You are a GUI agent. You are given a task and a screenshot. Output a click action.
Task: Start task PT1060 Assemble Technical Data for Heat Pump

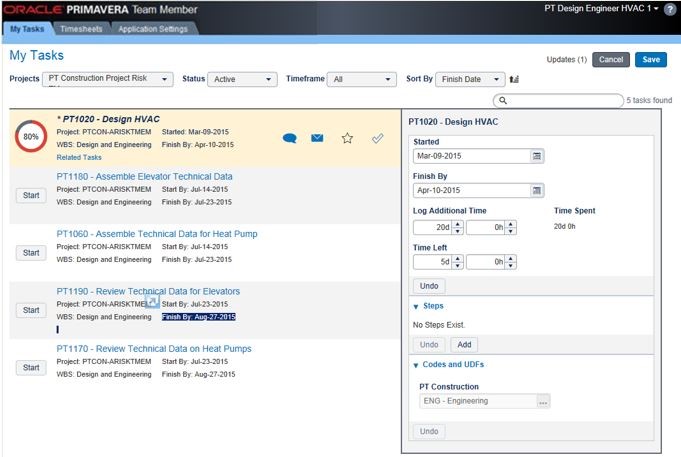click(31, 252)
